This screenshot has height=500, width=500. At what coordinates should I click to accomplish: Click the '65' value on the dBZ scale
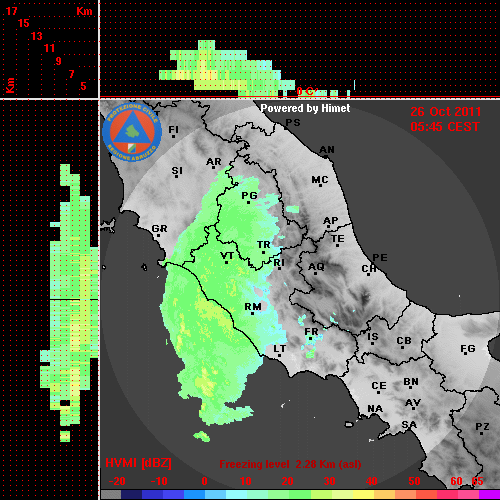tap(477, 481)
